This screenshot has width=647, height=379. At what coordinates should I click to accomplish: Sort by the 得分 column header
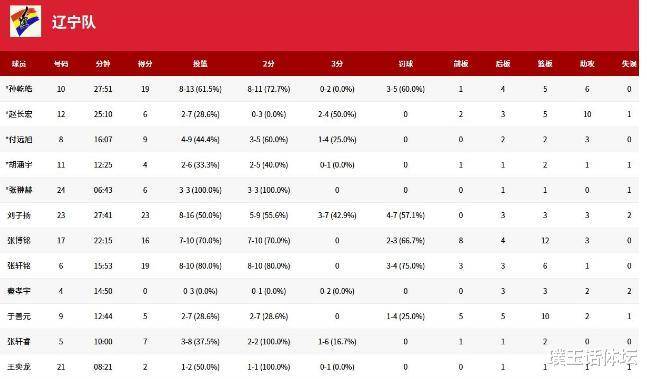[x=145, y=64]
